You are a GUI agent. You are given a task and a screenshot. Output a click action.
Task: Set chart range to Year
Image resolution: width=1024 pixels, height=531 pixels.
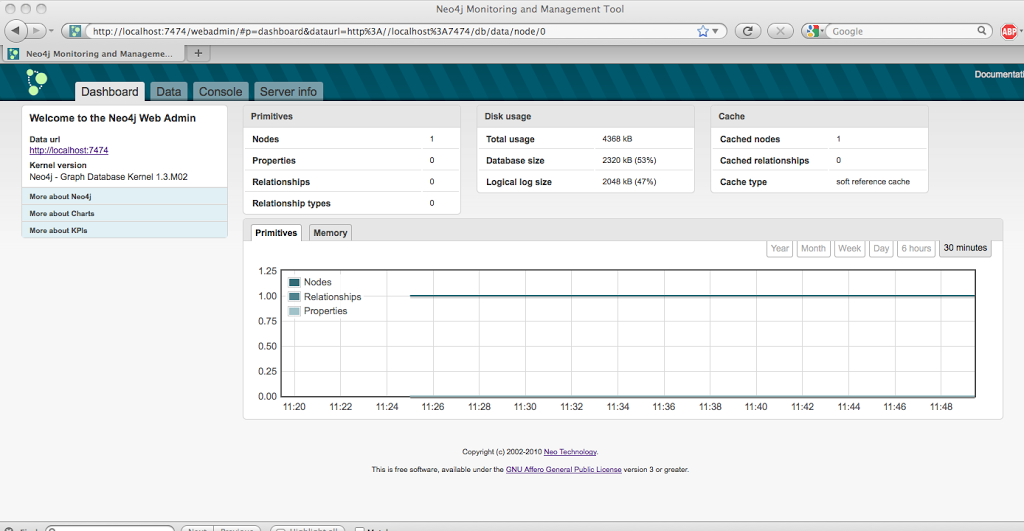tap(780, 248)
